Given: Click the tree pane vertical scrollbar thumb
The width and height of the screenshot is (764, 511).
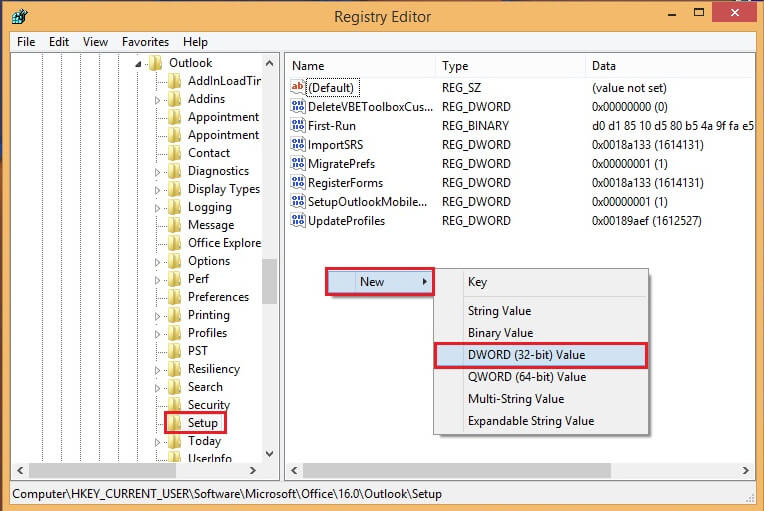Looking at the screenshot, I should click(x=269, y=281).
